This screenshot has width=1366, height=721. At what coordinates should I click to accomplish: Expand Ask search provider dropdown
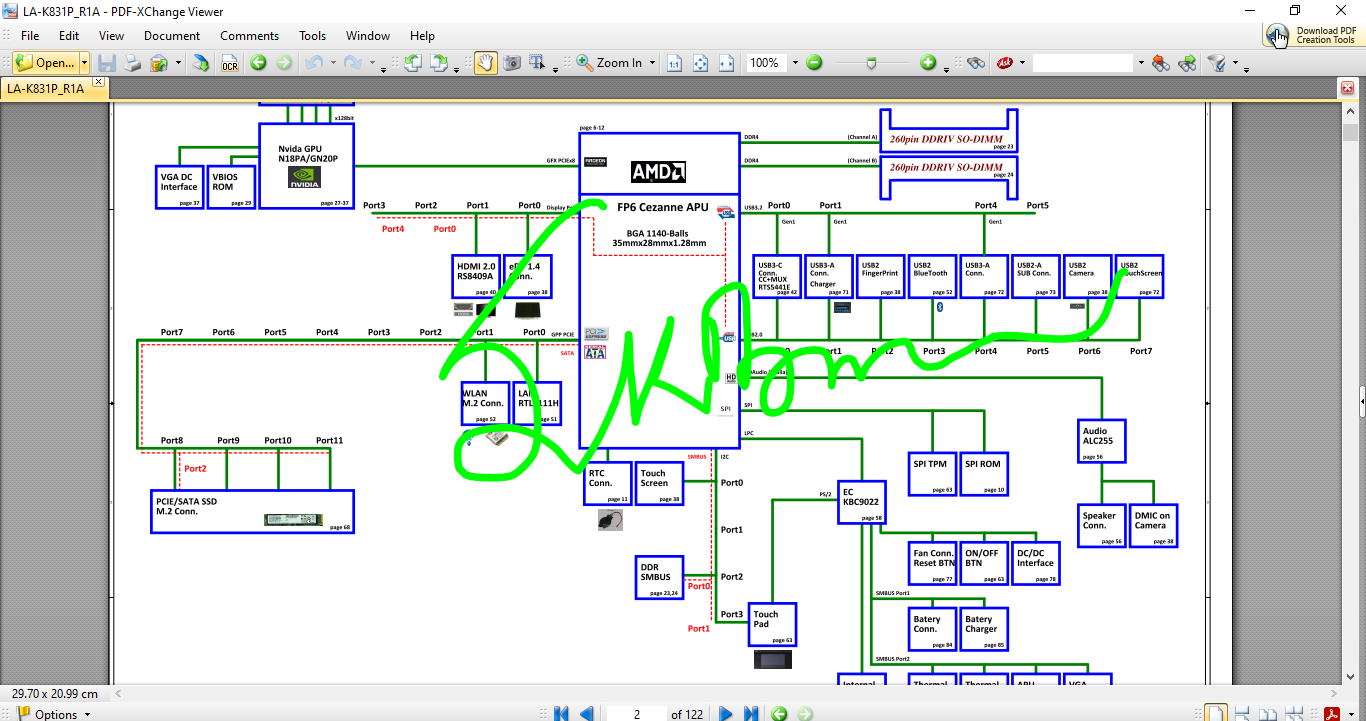[1023, 63]
